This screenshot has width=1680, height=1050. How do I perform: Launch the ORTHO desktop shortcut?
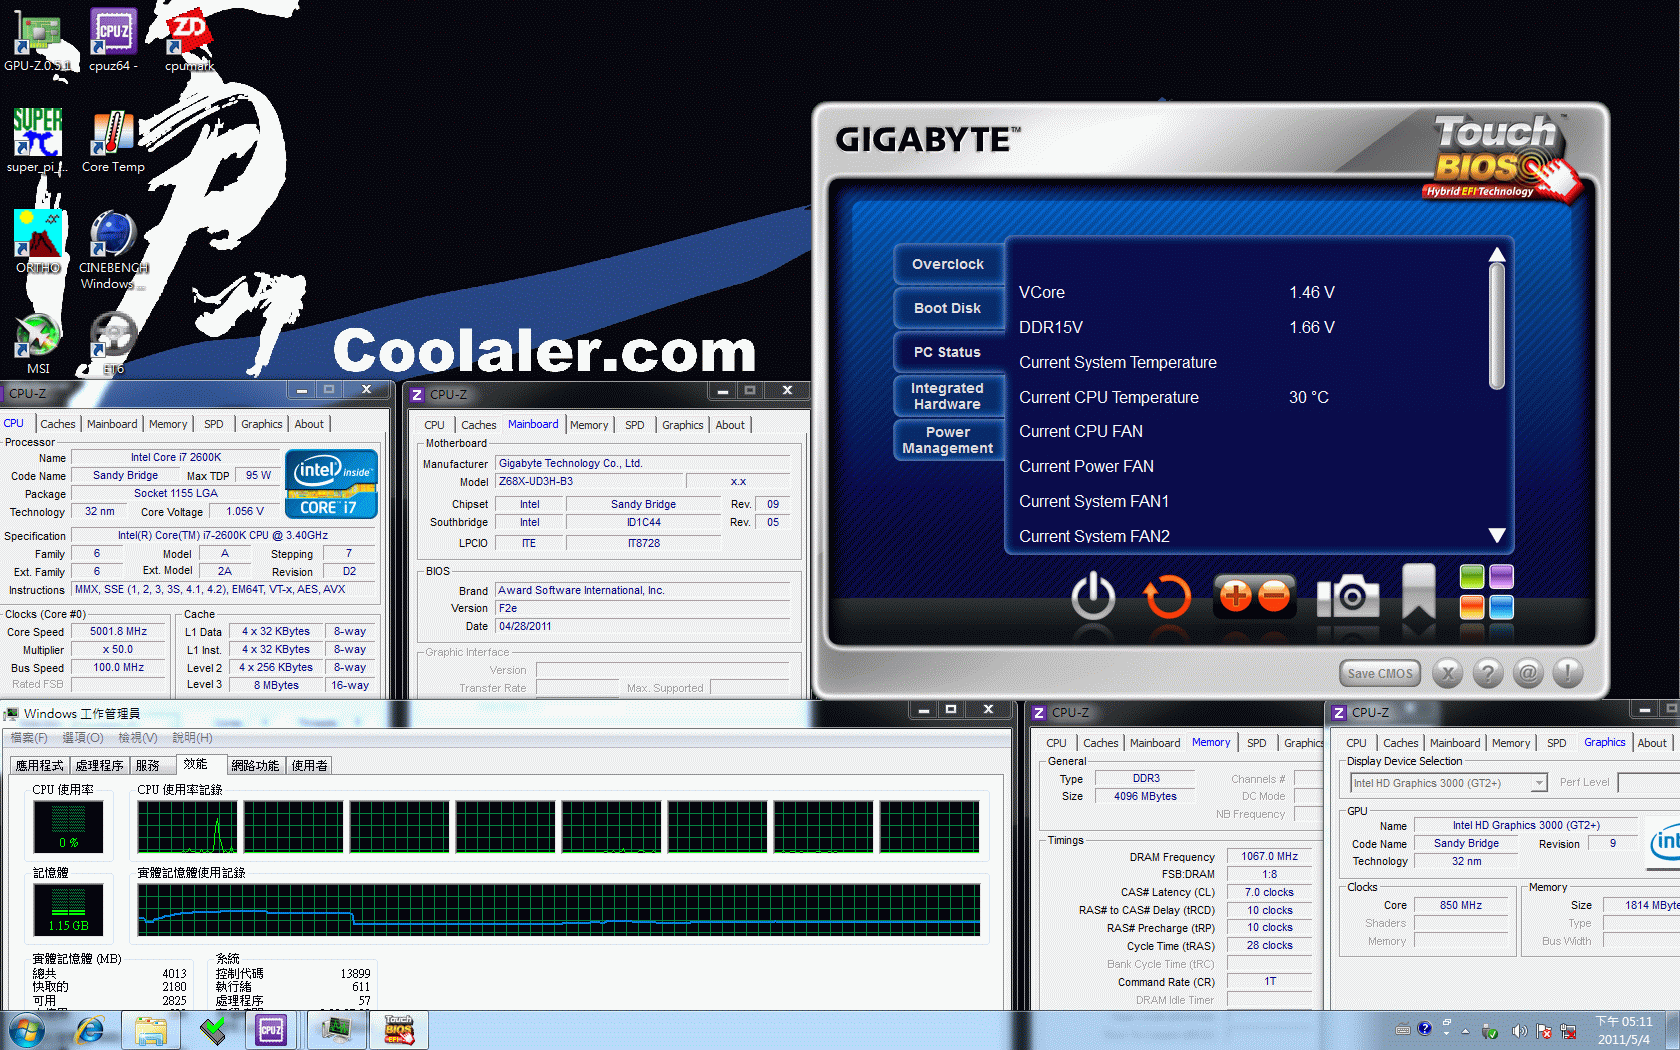[x=37, y=241]
